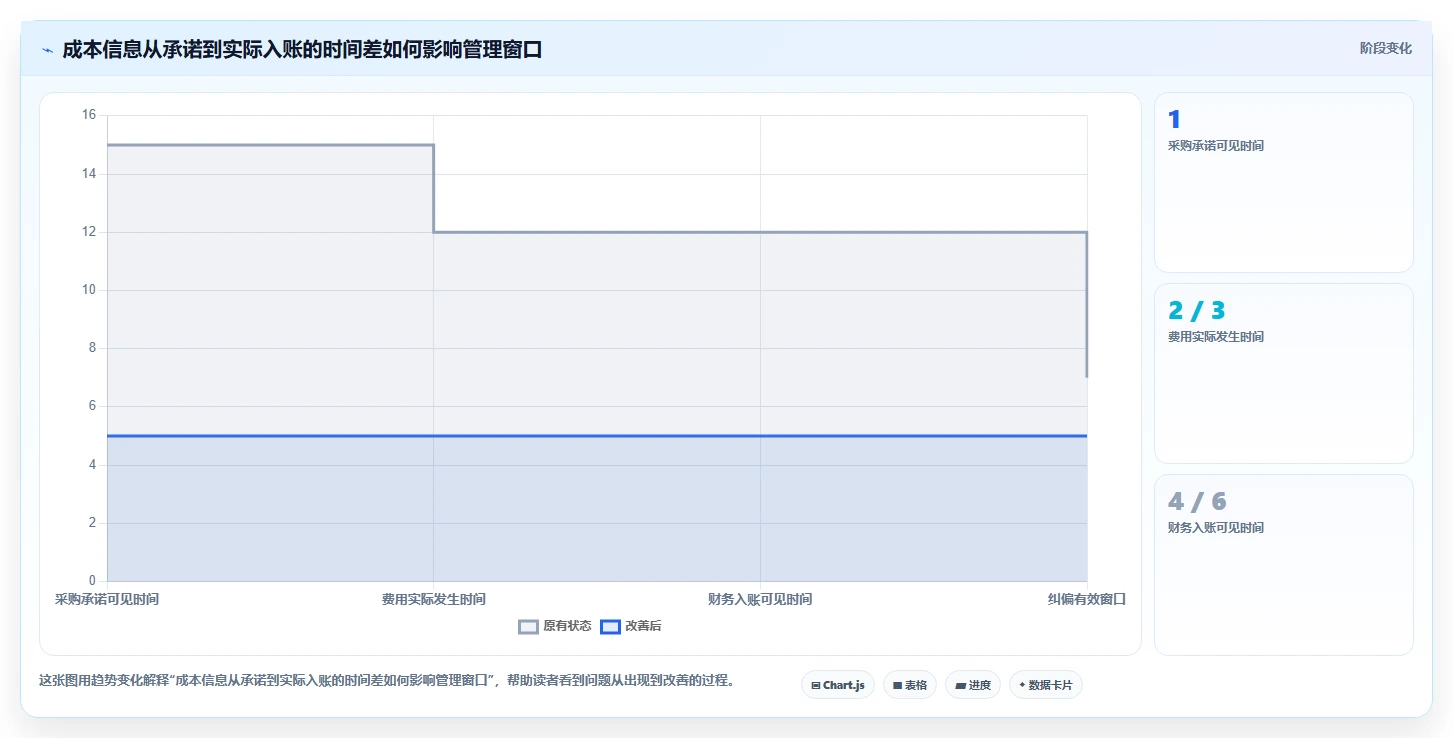The width and height of the screenshot is (1453, 738).
Task: Click the 进度 tag icon
Action: coord(960,686)
